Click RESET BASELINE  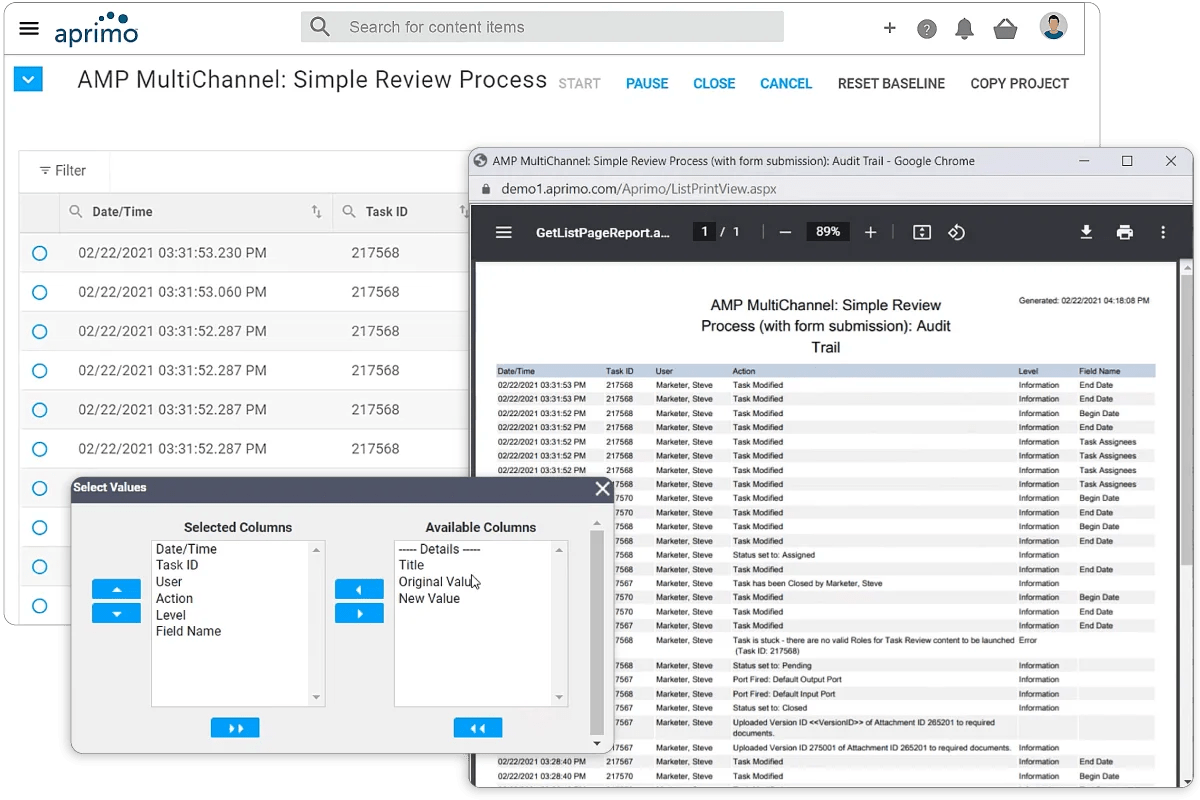[x=891, y=84]
